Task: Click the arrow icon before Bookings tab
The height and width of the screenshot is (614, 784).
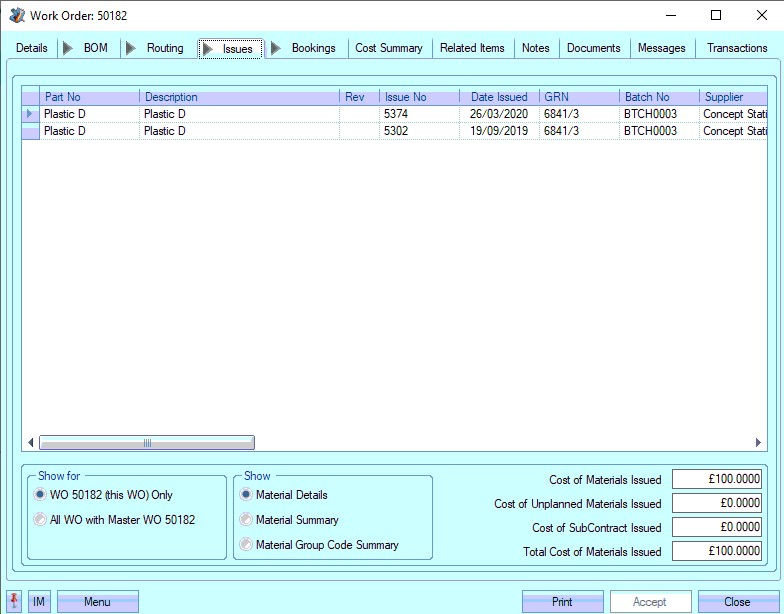Action: click(276, 48)
